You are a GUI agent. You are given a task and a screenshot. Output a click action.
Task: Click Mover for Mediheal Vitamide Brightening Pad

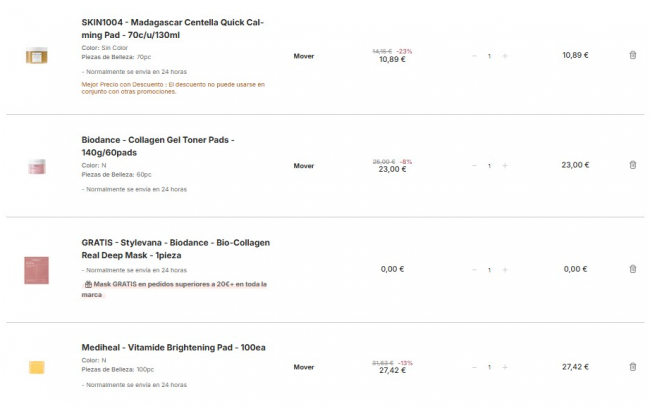304,367
